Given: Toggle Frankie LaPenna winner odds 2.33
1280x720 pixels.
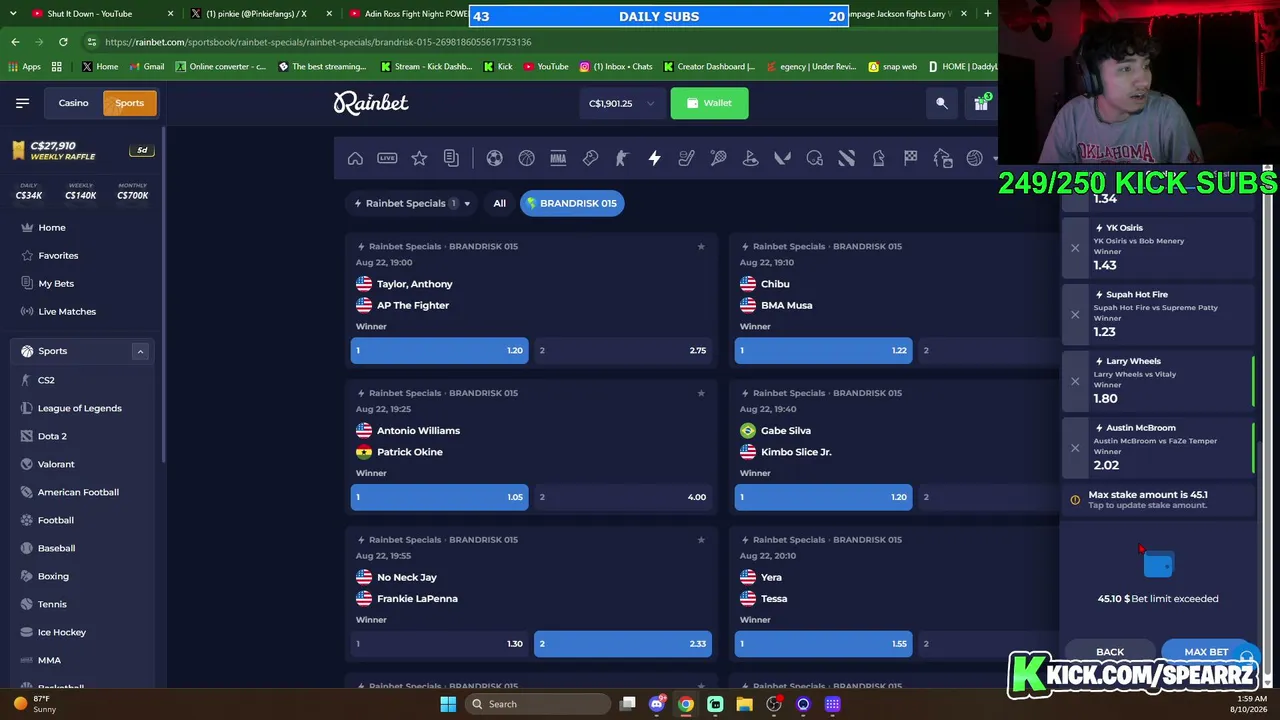Looking at the screenshot, I should pyautogui.click(x=622, y=643).
